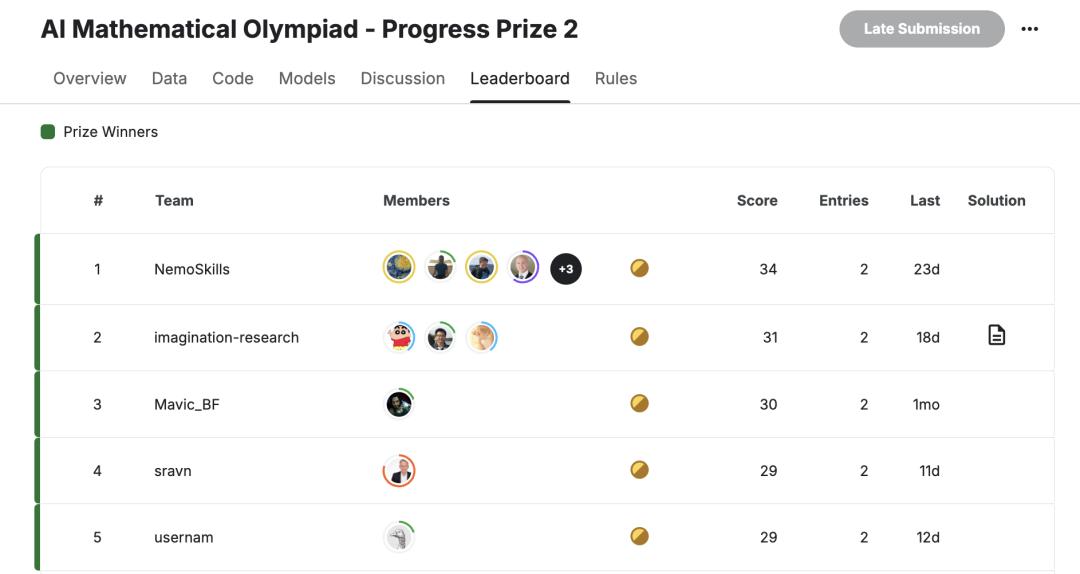Open the Discussion tab
The width and height of the screenshot is (1080, 574).
coord(402,78)
